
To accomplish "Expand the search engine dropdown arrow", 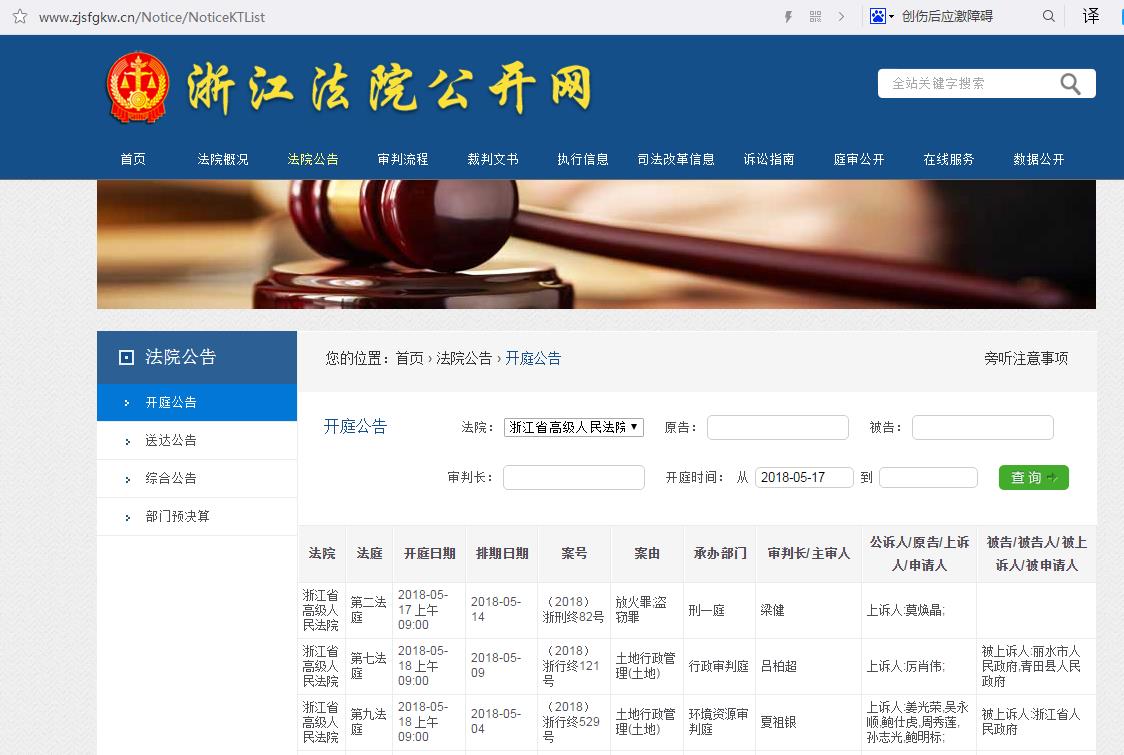I will 892,16.
